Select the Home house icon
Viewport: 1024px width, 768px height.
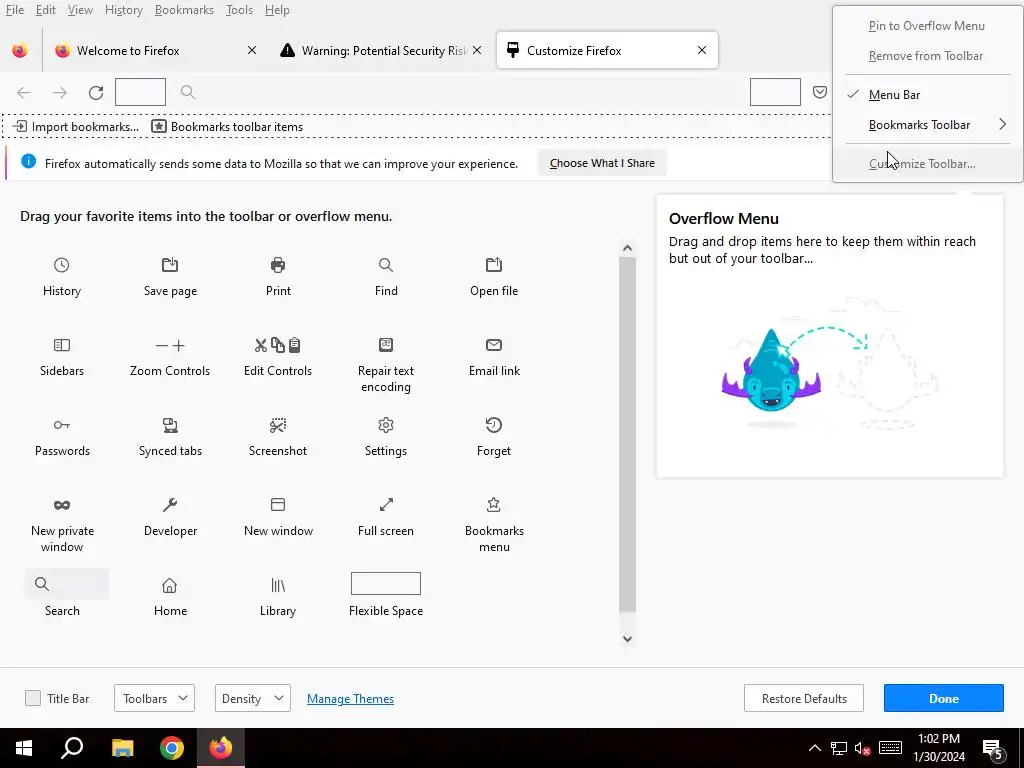pyautogui.click(x=170, y=585)
